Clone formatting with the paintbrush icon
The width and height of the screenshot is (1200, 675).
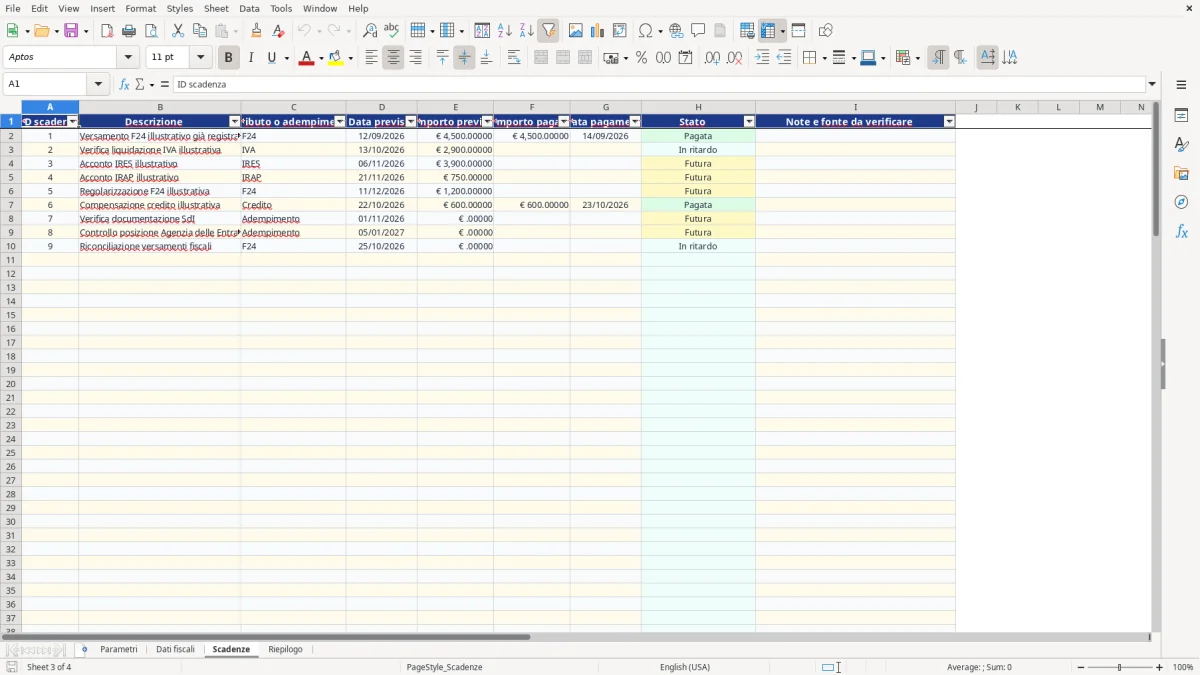(x=257, y=31)
